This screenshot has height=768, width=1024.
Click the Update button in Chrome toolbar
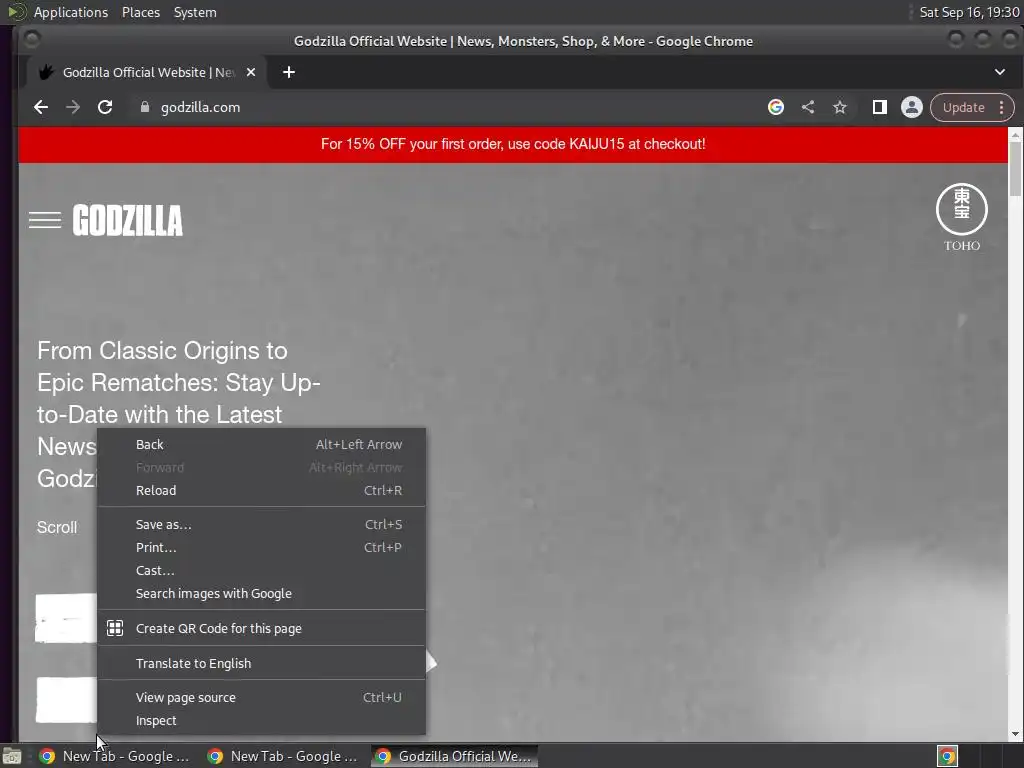[963, 107]
